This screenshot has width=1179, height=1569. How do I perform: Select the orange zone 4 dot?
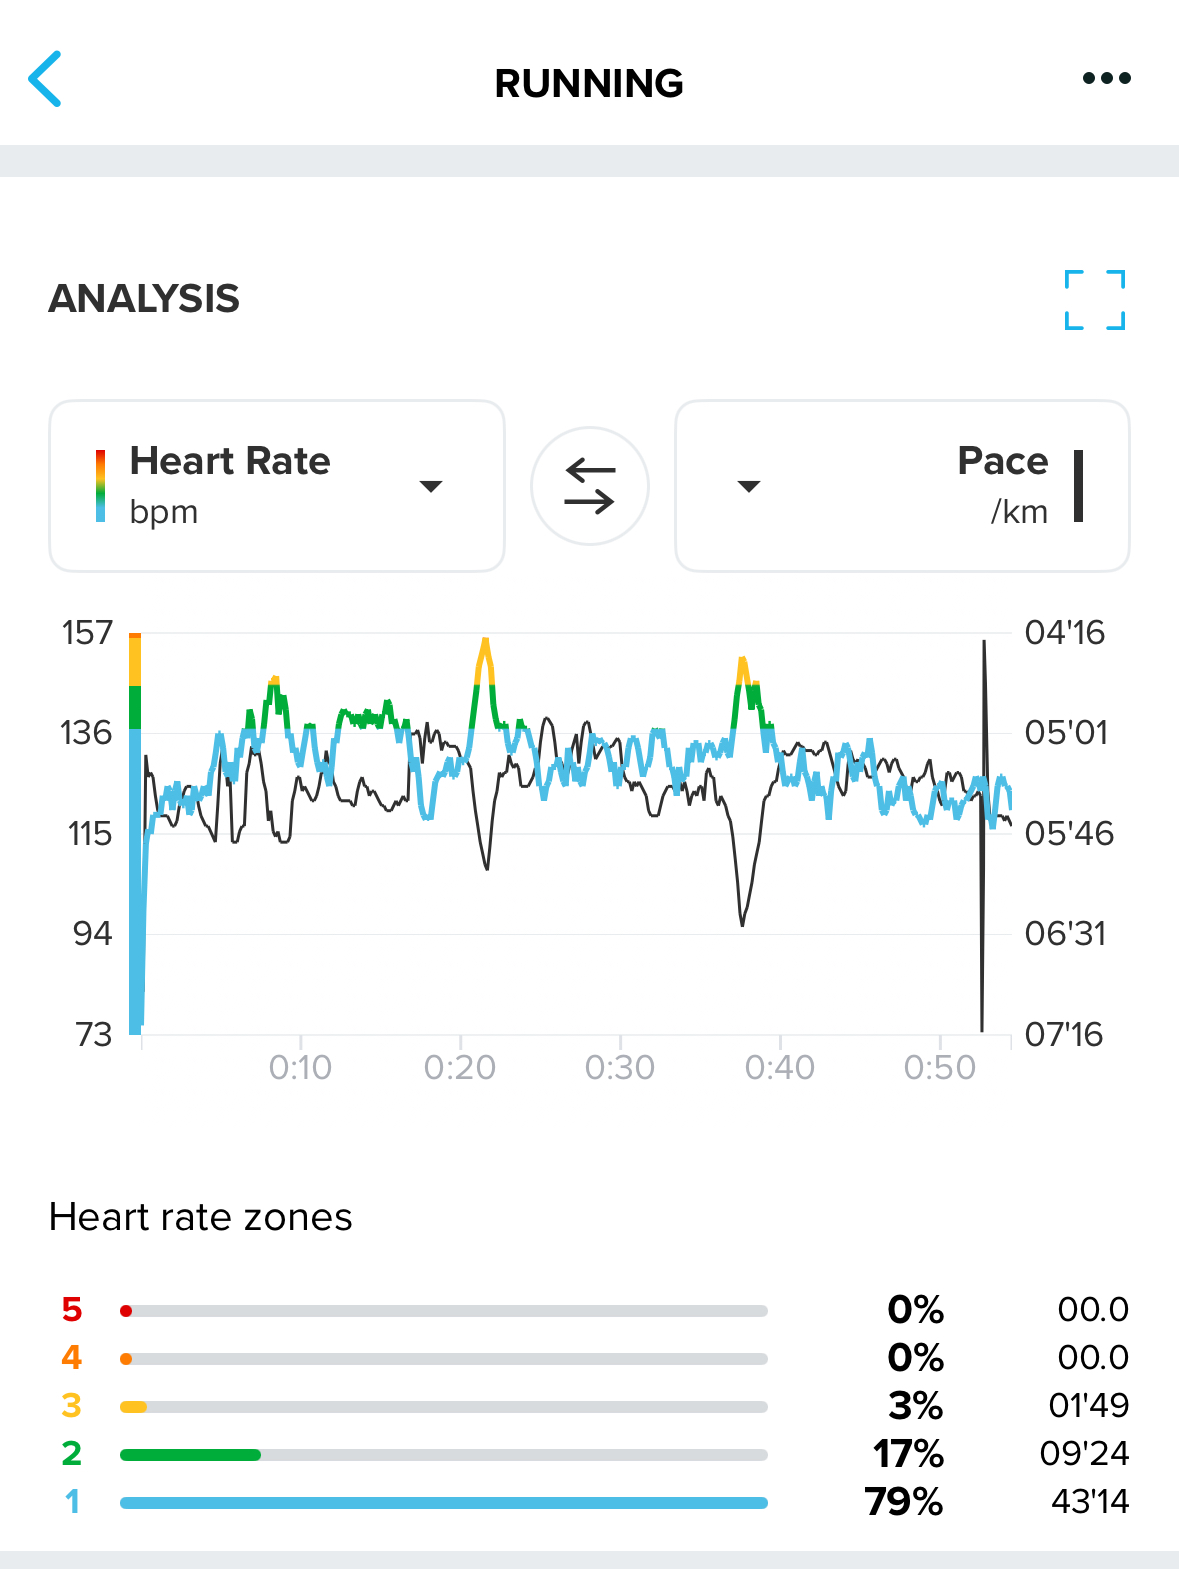(x=126, y=1359)
